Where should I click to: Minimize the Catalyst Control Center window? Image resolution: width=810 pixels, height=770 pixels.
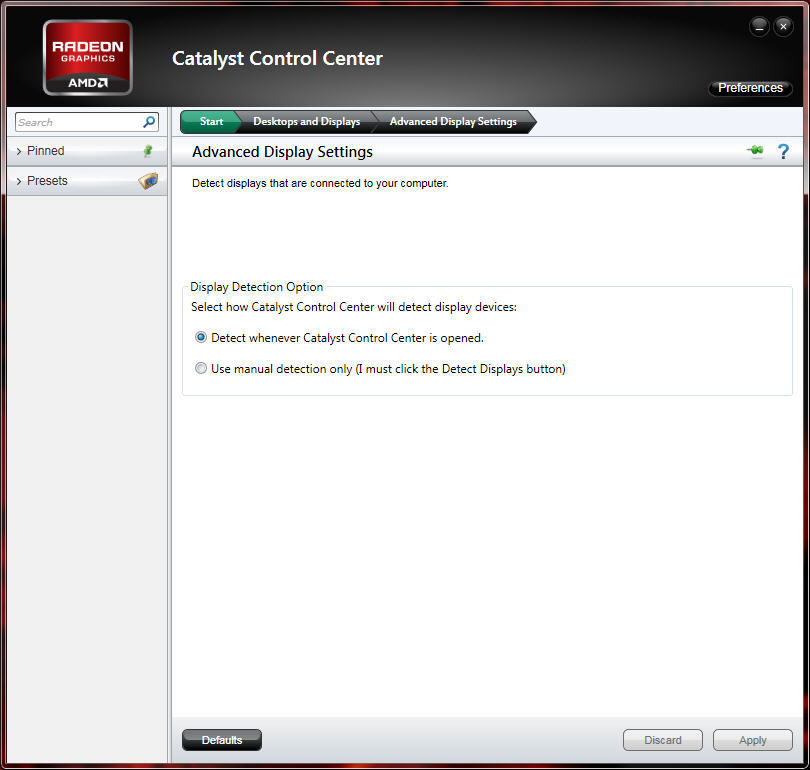(759, 26)
